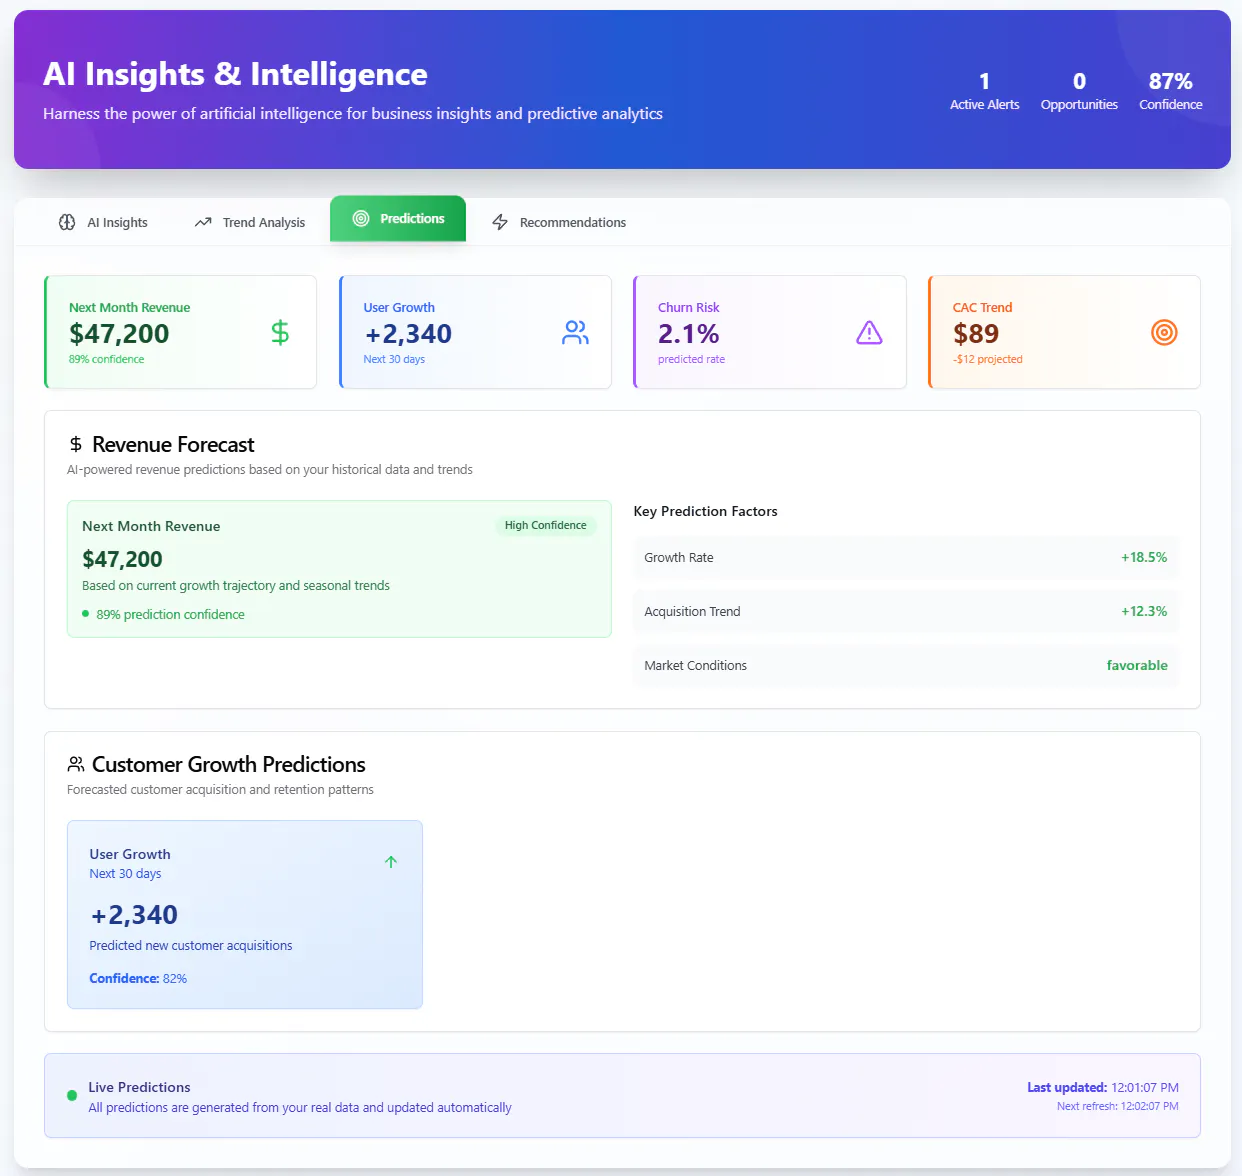
Task: Click the 87% Confidence stat in header
Action: (x=1171, y=90)
